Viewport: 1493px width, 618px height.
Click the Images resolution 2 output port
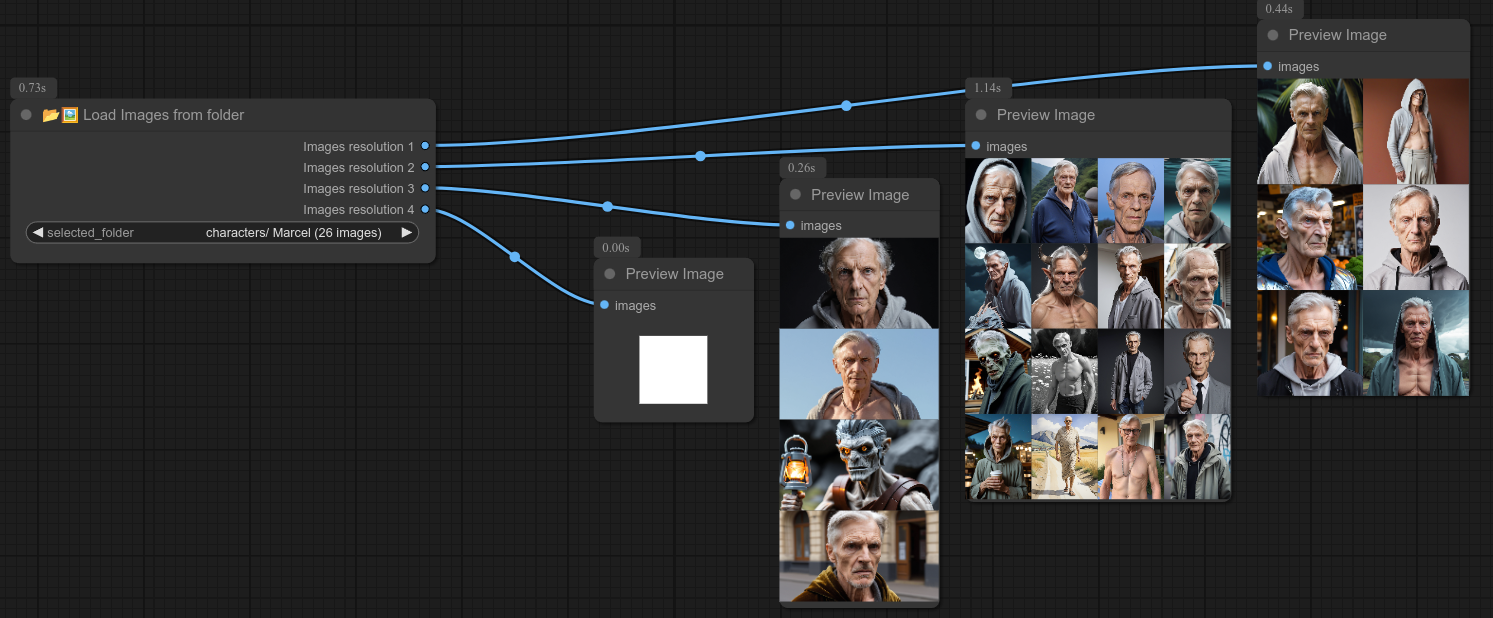point(425,167)
